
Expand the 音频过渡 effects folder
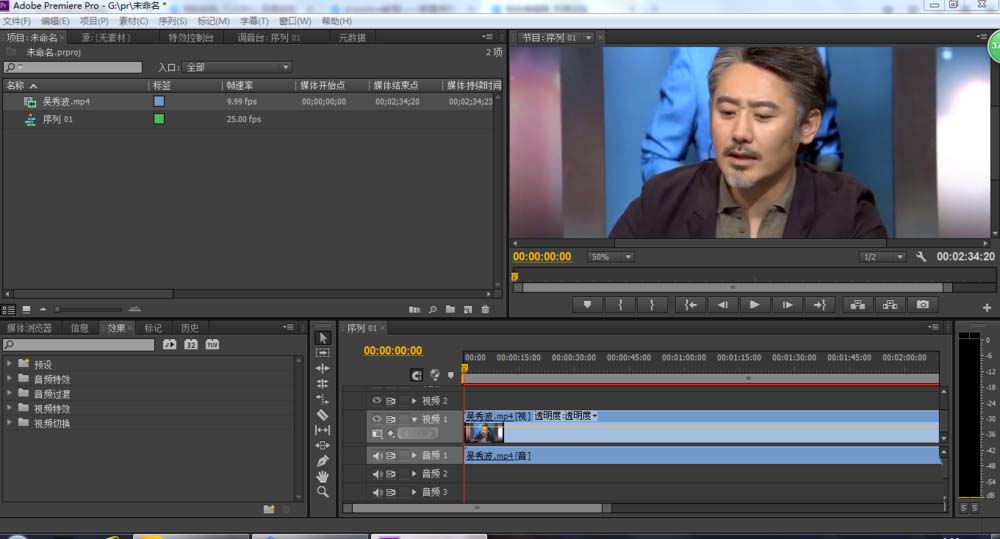click(x=9, y=392)
